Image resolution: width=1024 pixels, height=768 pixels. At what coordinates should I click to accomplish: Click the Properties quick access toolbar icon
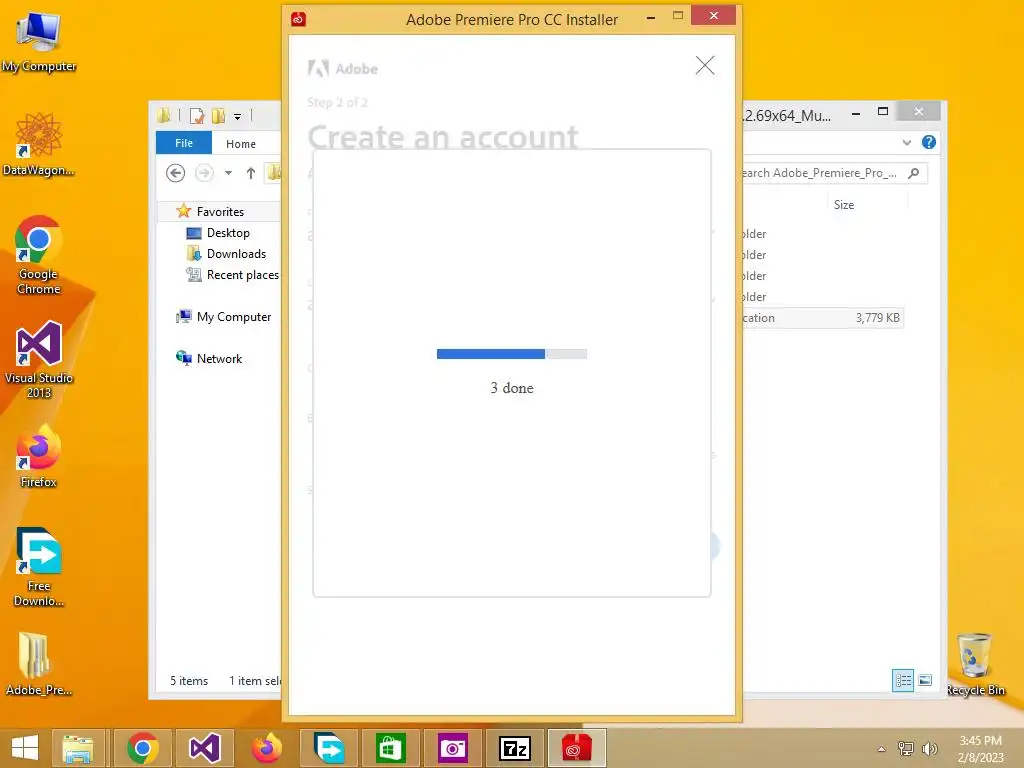click(x=197, y=116)
